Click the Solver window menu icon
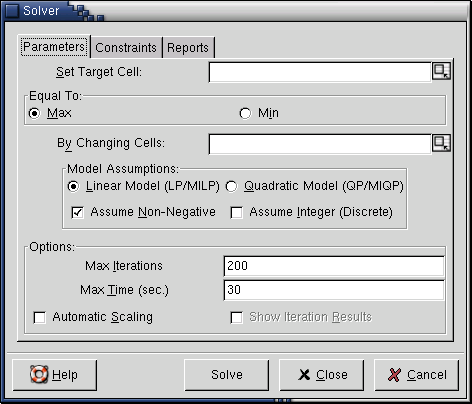This screenshot has width=472, height=404. point(12,11)
